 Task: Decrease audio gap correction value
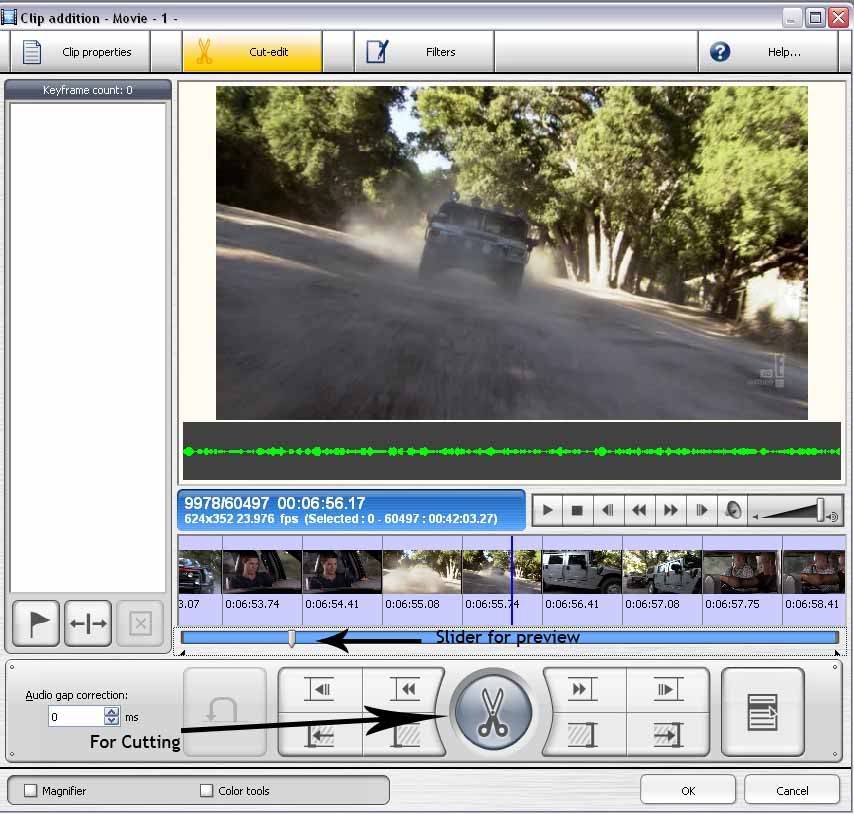[112, 721]
